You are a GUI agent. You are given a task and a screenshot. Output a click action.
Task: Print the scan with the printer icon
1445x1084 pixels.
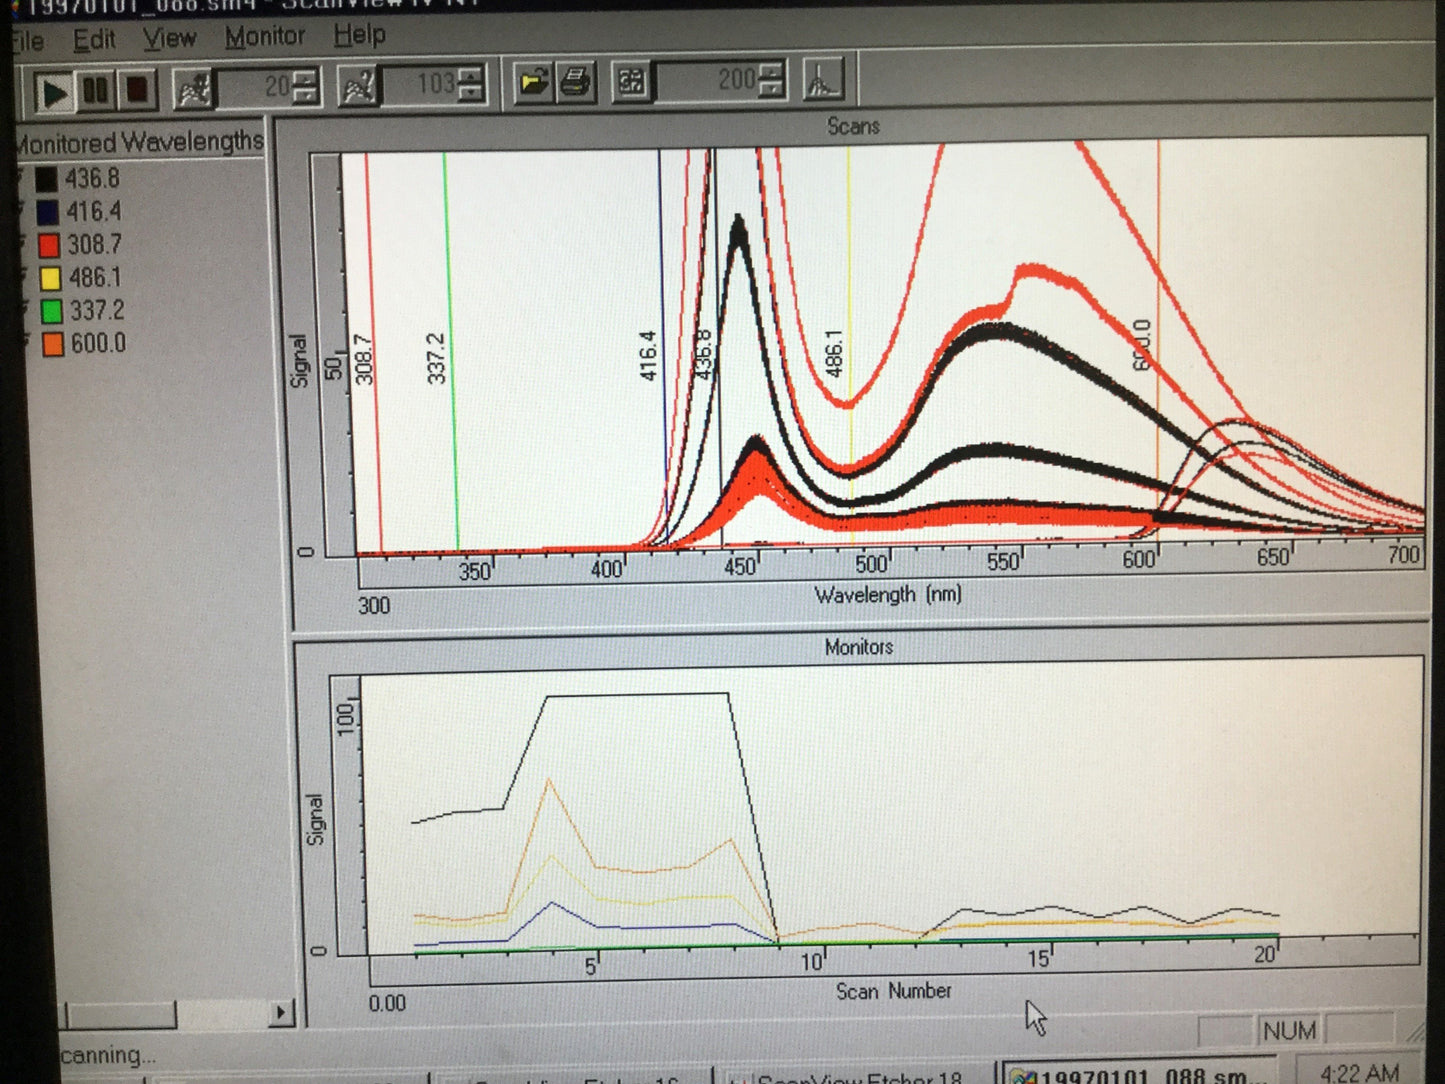(x=576, y=81)
